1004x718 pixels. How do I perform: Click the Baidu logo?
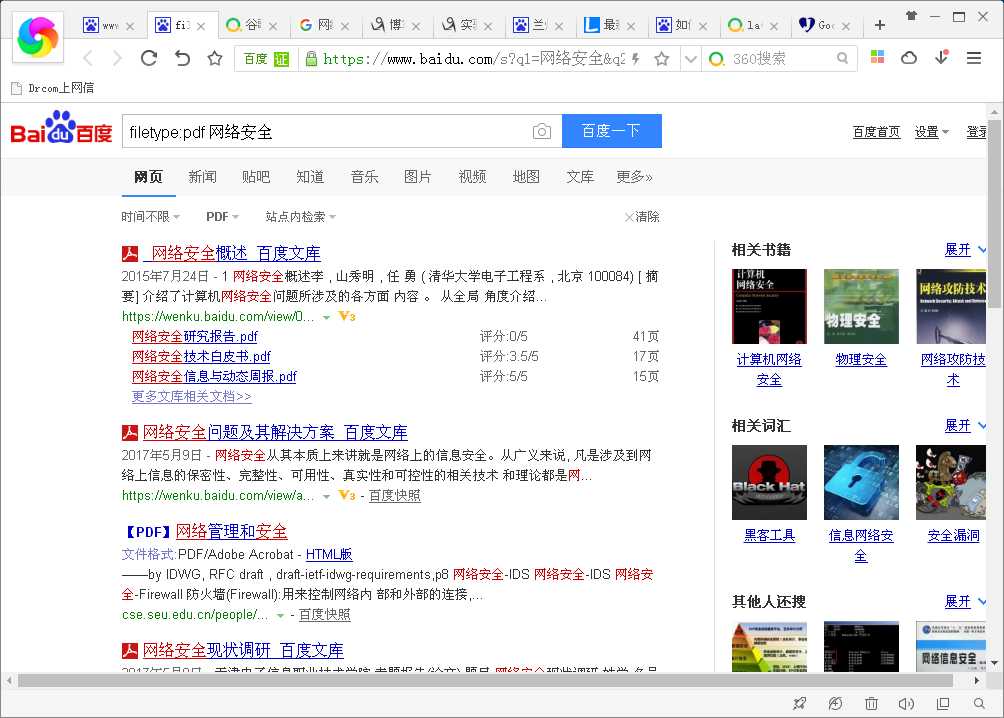click(x=61, y=127)
